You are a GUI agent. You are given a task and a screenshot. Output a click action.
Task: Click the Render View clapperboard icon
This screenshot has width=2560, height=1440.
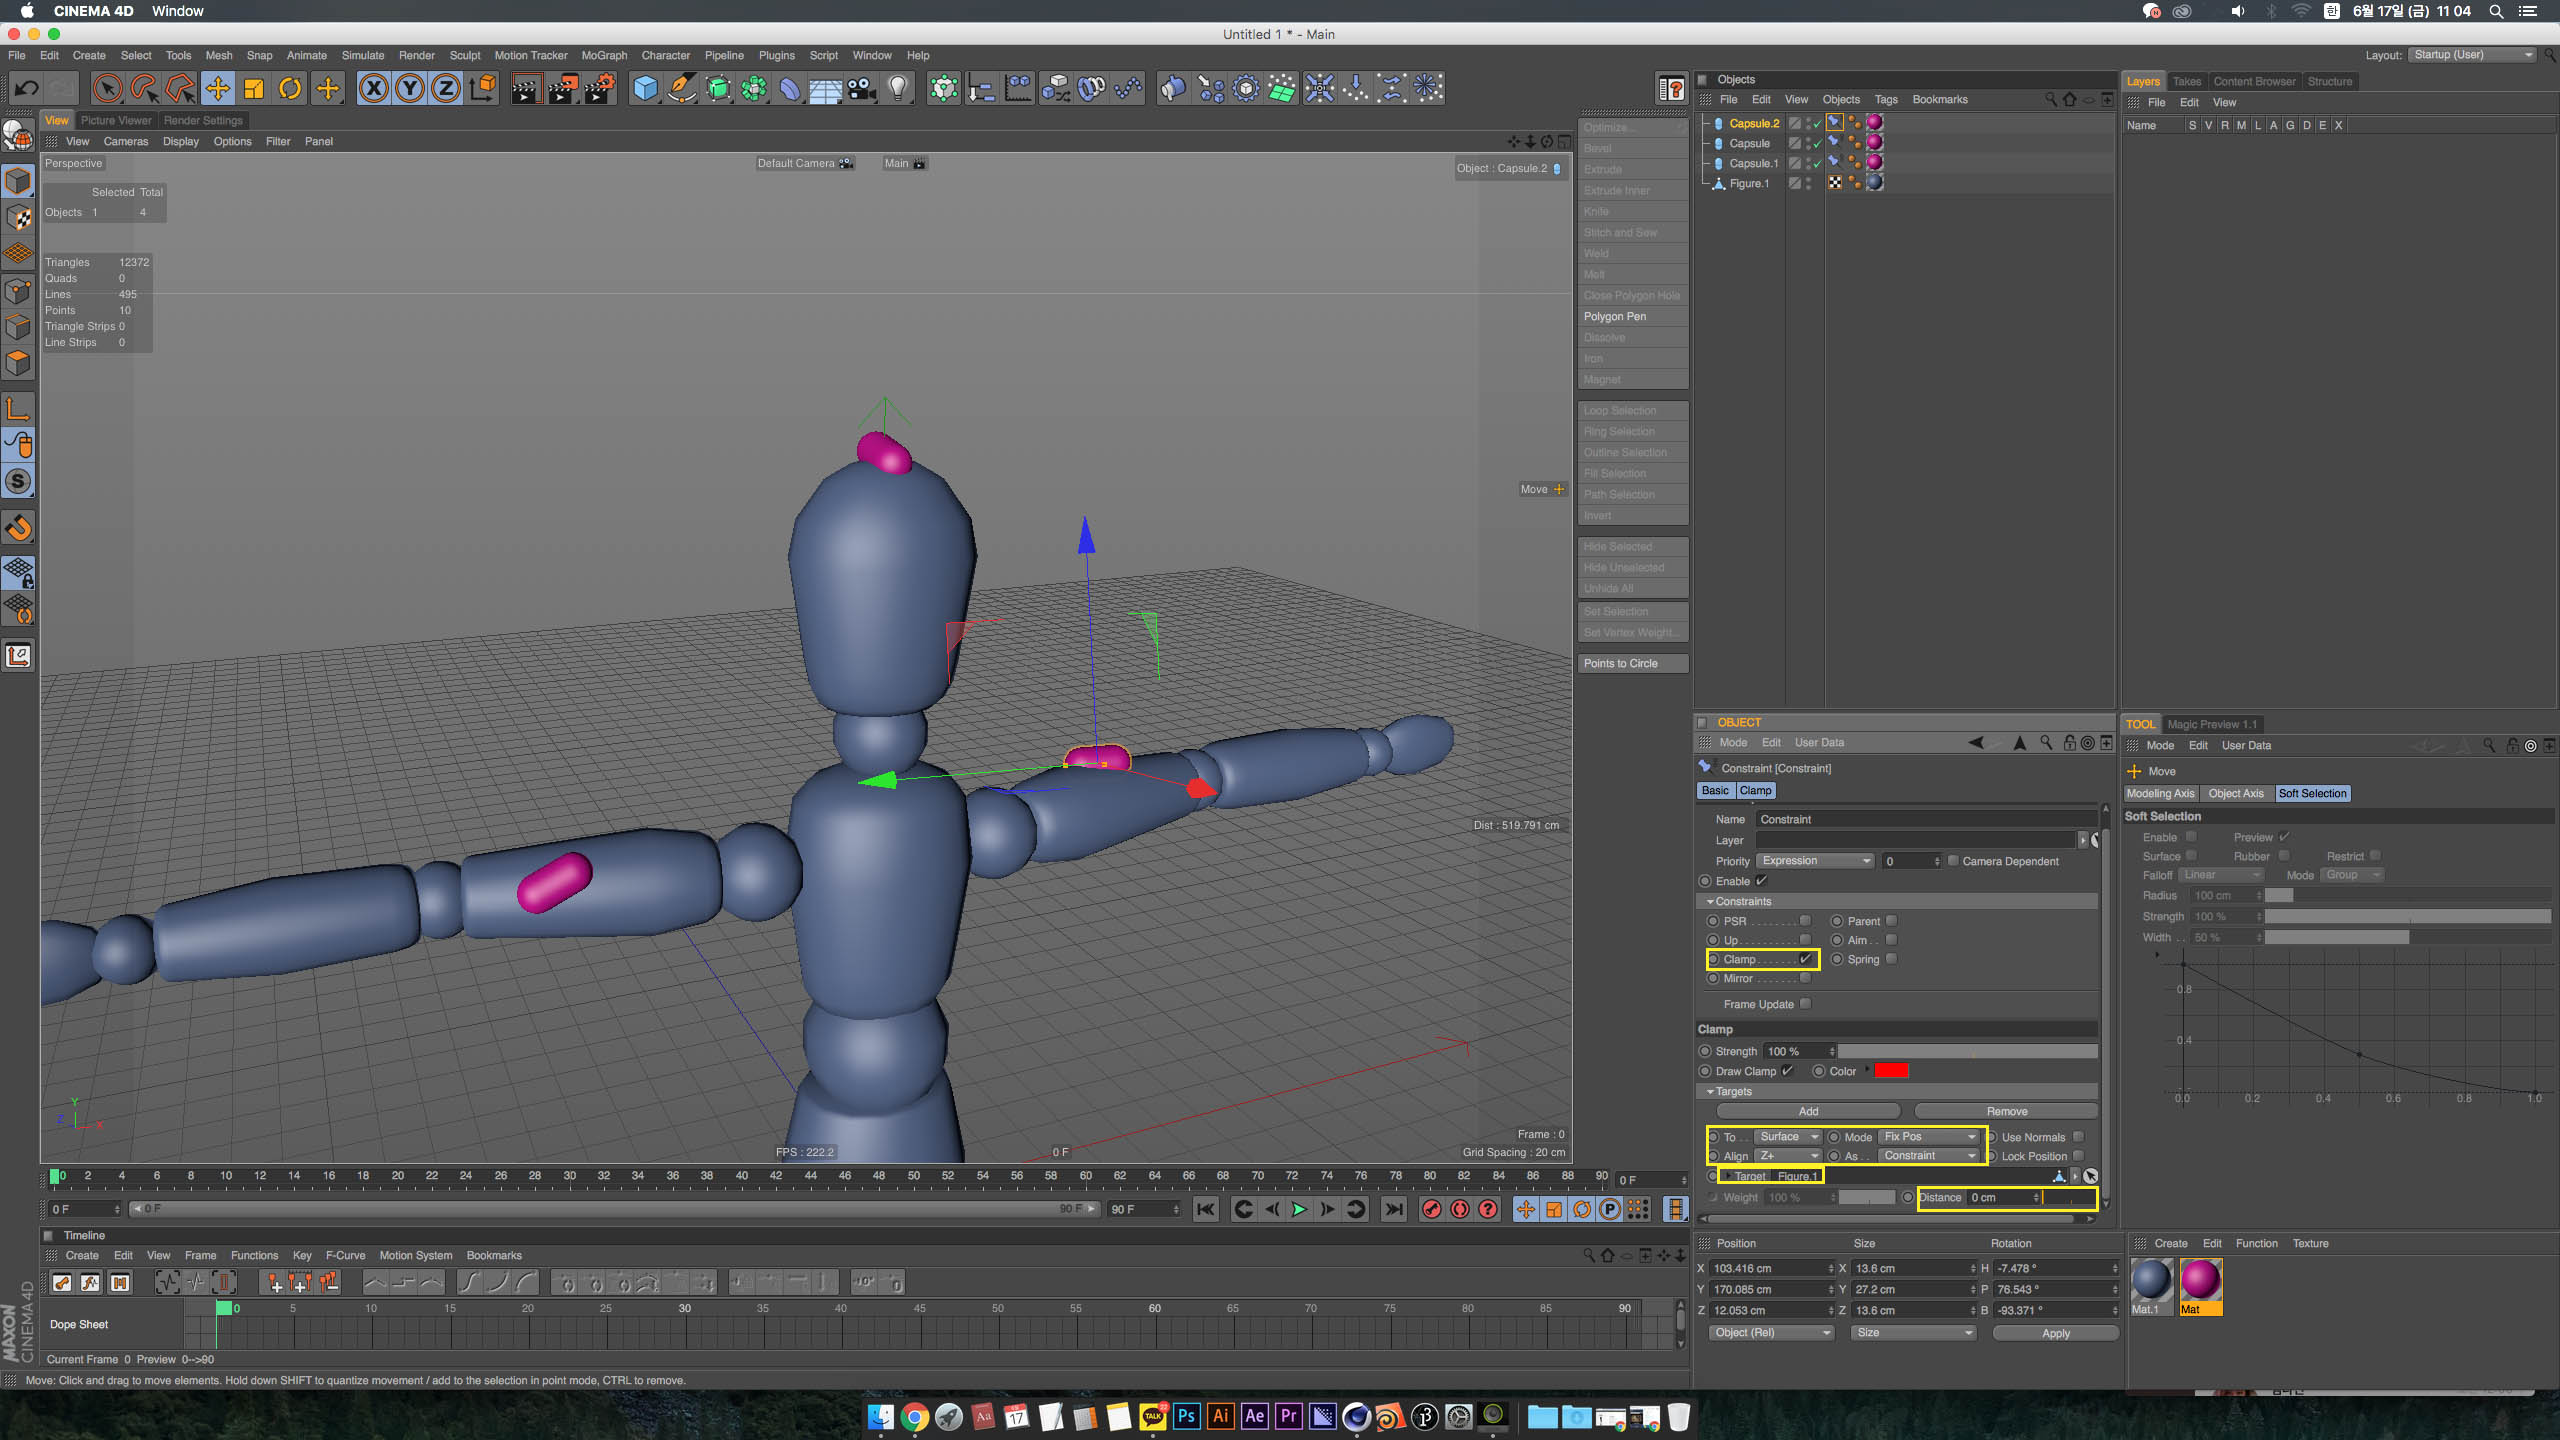526,89
